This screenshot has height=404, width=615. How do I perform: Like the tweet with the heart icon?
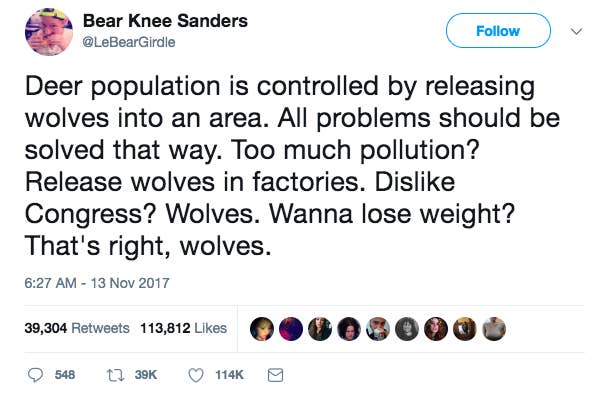tap(196, 375)
